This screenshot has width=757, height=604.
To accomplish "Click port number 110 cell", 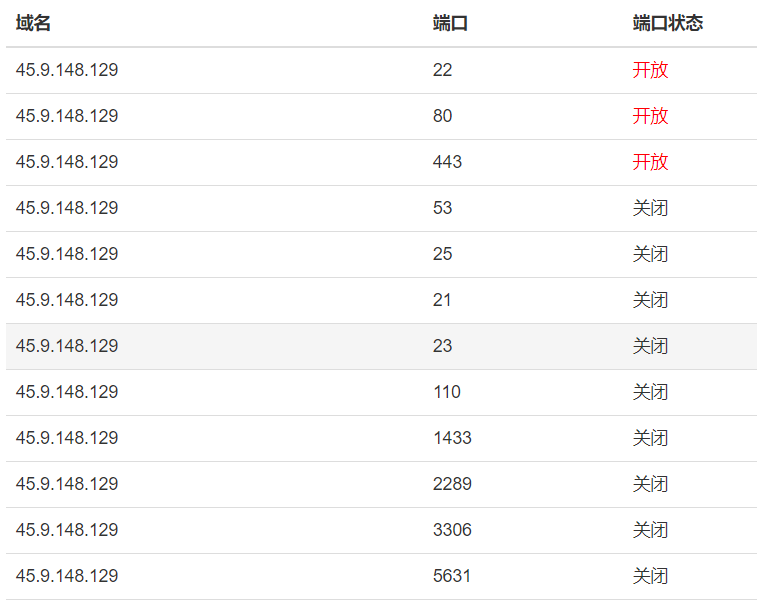I will point(446,392).
